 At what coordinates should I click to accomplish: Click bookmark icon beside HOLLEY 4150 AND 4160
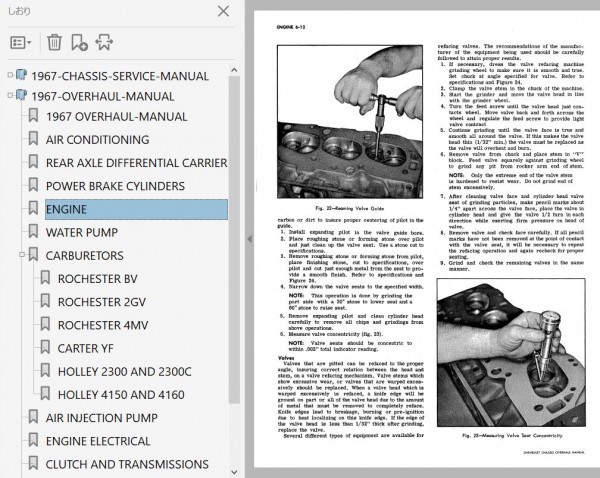click(45, 393)
